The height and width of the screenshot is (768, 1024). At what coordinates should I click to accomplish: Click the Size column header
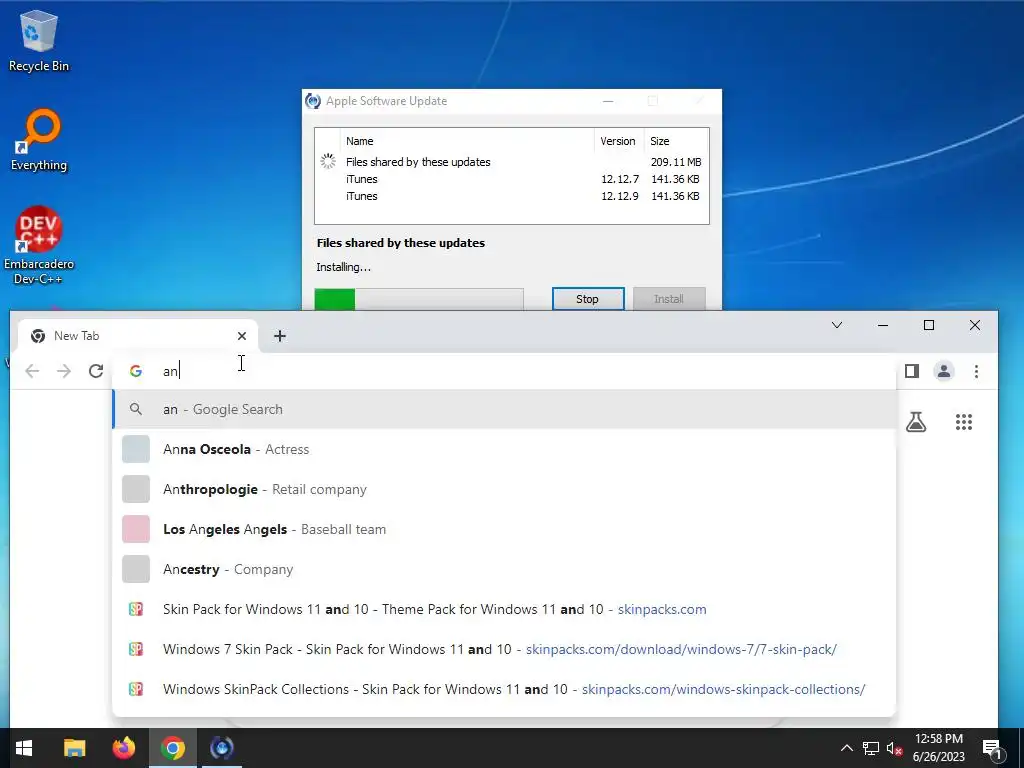[x=660, y=141]
